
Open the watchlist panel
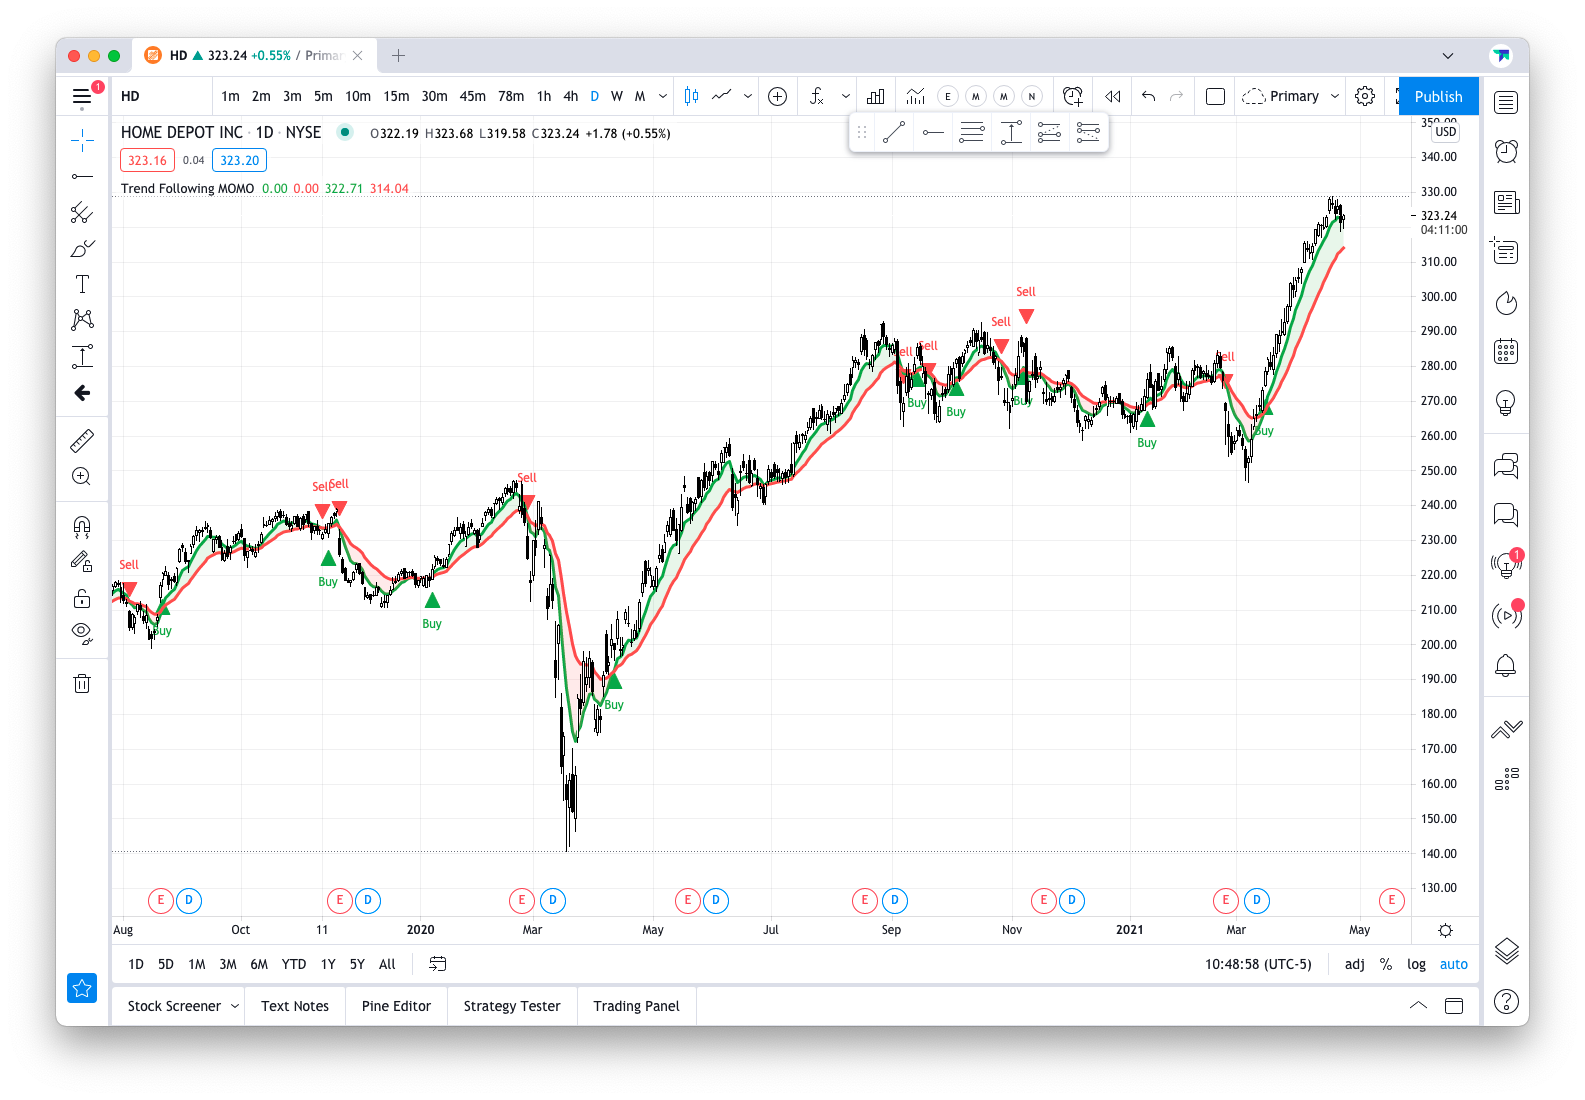pos(1506,103)
